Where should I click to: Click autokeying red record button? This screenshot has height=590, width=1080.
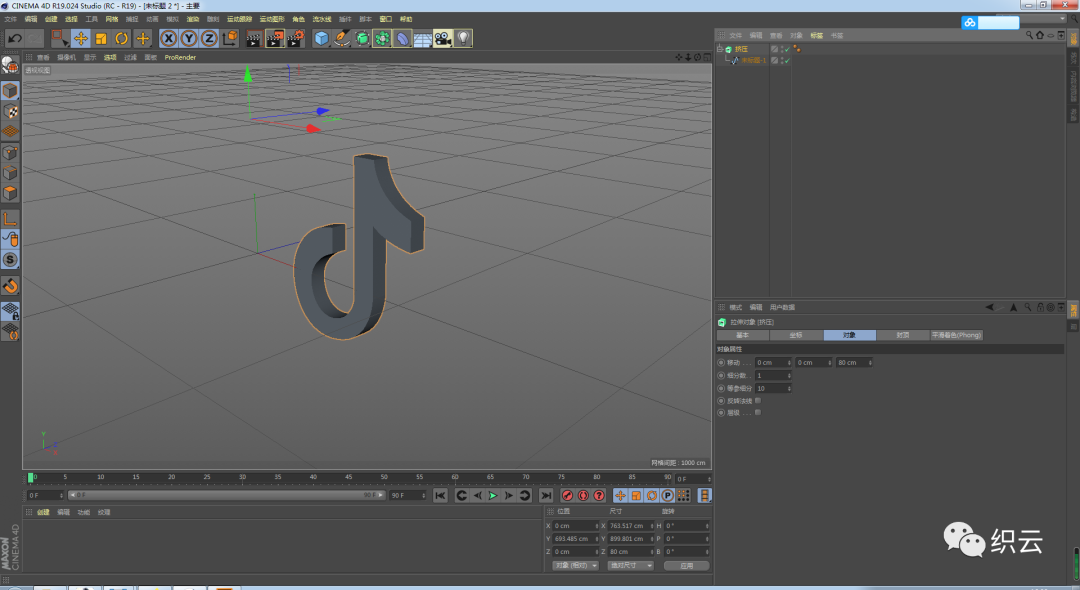pos(583,496)
